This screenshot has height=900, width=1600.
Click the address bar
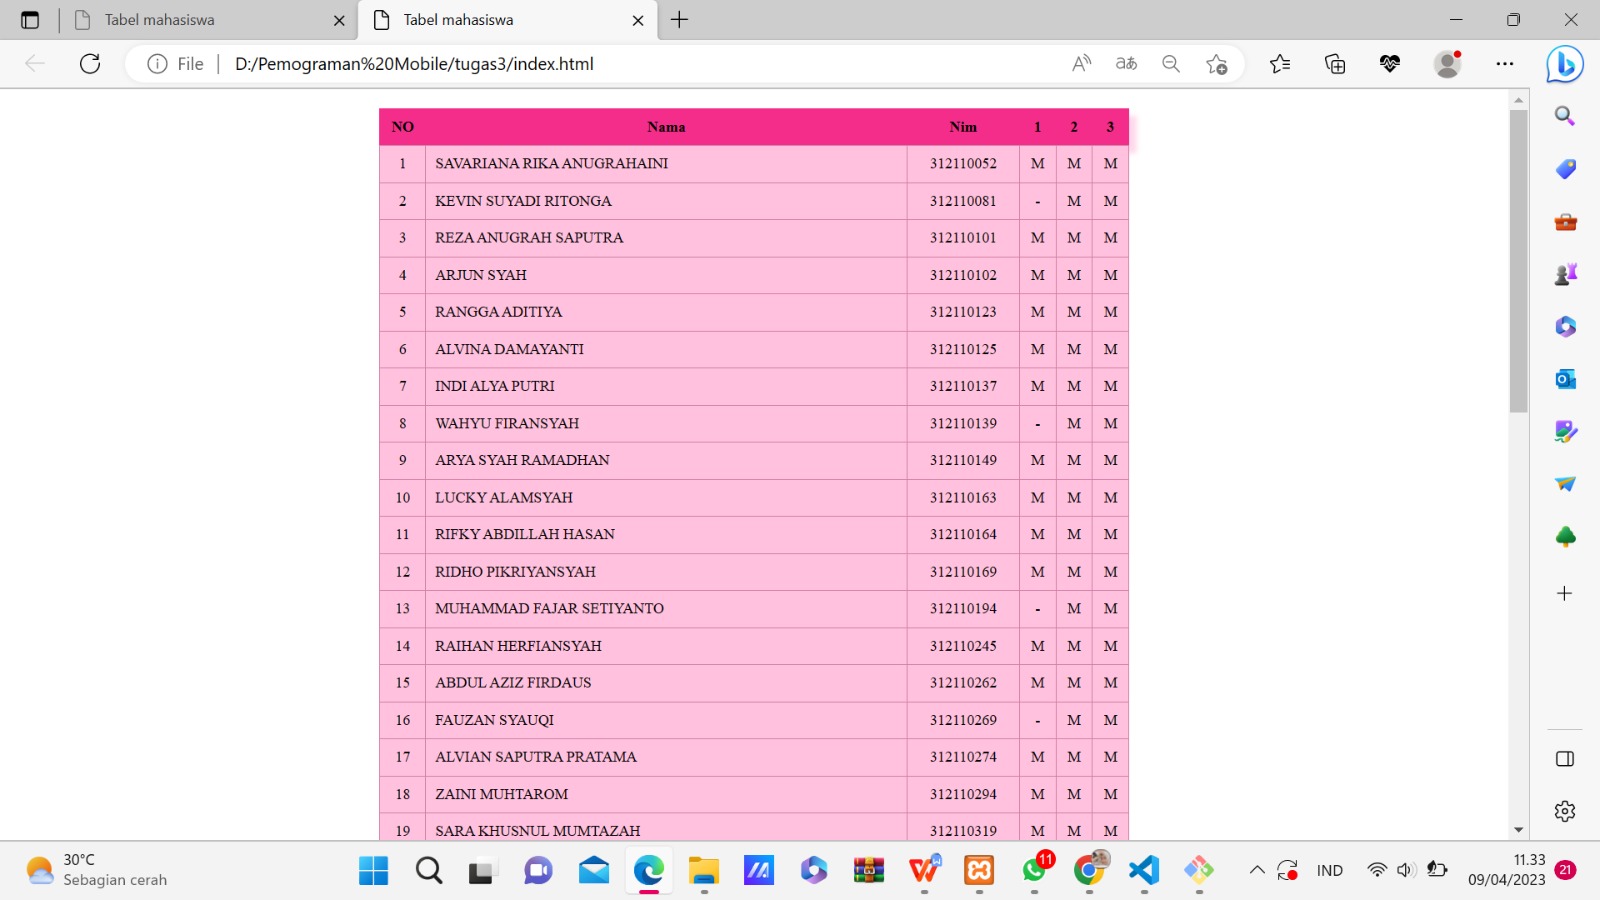pyautogui.click(x=600, y=63)
